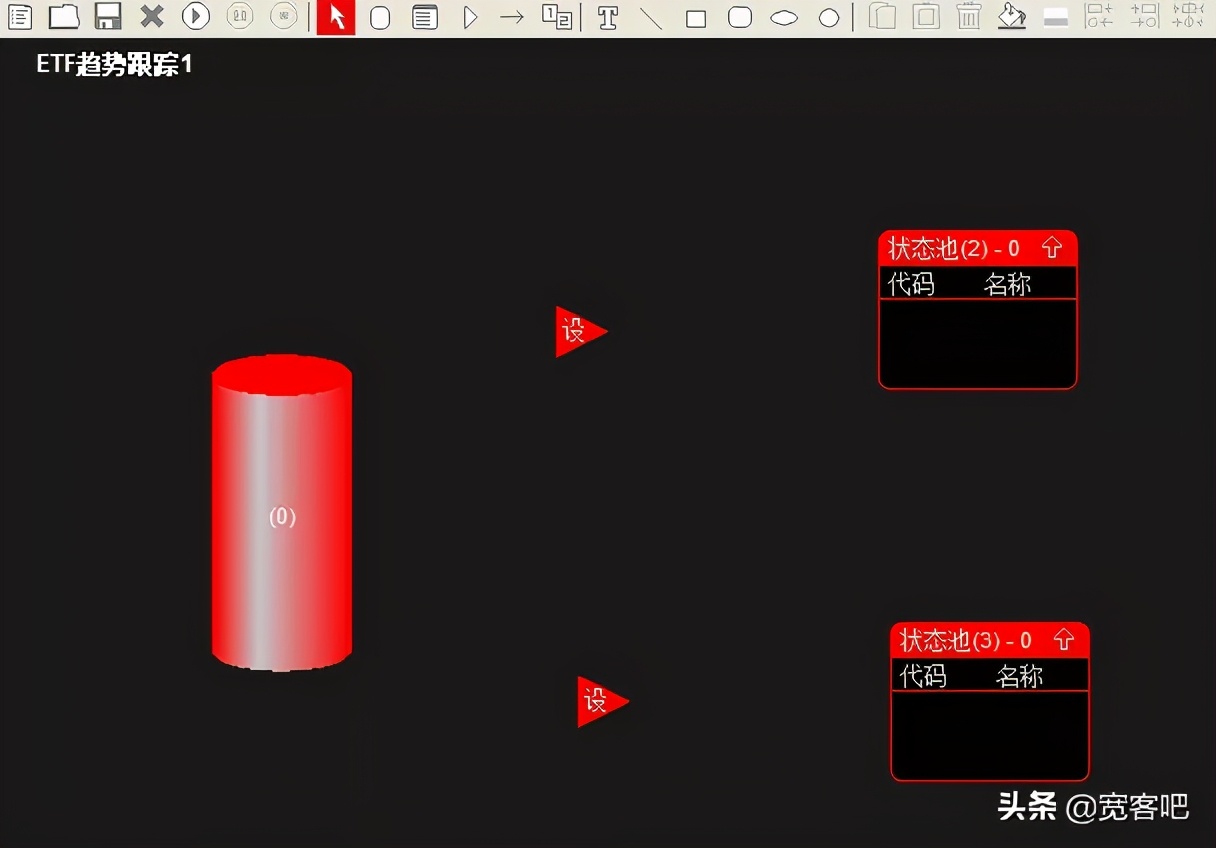Click the 名称 column header in 状态池(3)
Viewport: 1216px width, 848px height.
[x=1019, y=677]
